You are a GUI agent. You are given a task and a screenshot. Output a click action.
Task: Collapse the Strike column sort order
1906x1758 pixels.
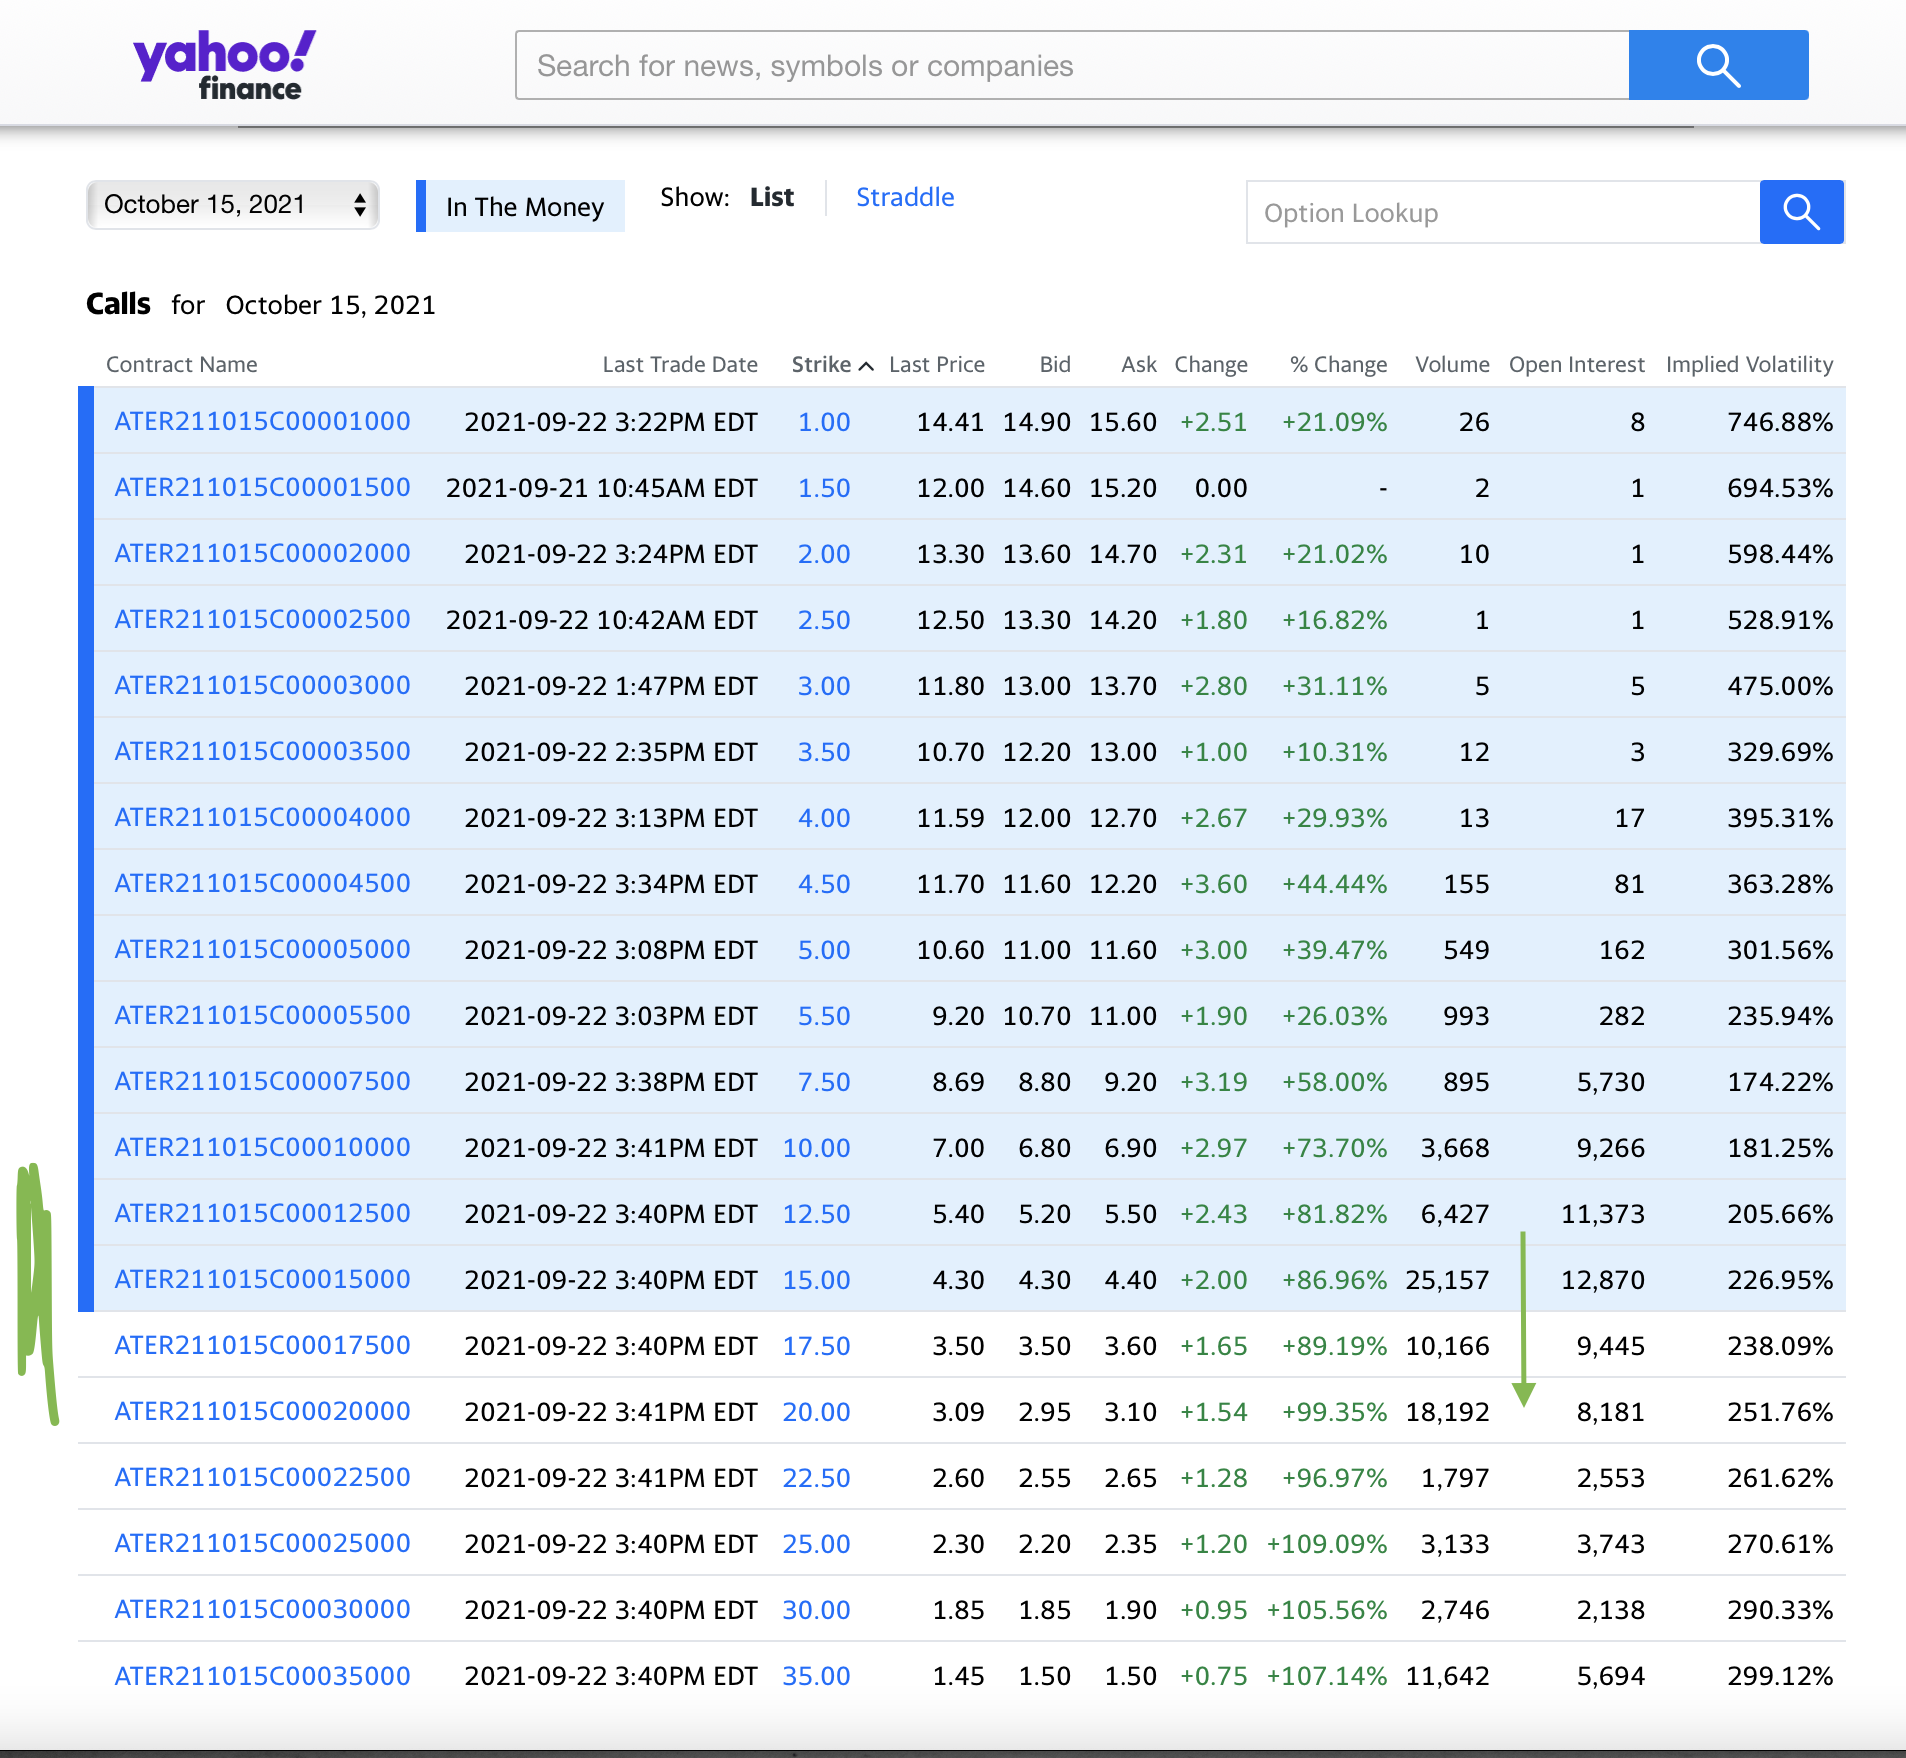coord(864,365)
